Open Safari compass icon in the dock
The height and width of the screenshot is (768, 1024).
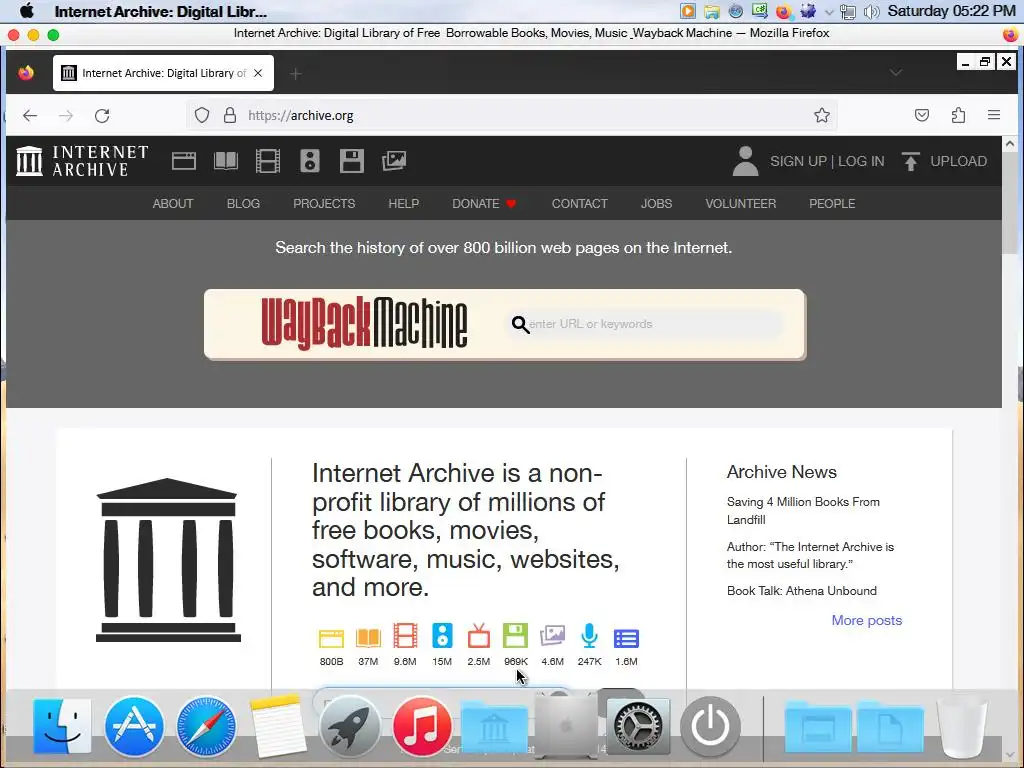pos(206,726)
